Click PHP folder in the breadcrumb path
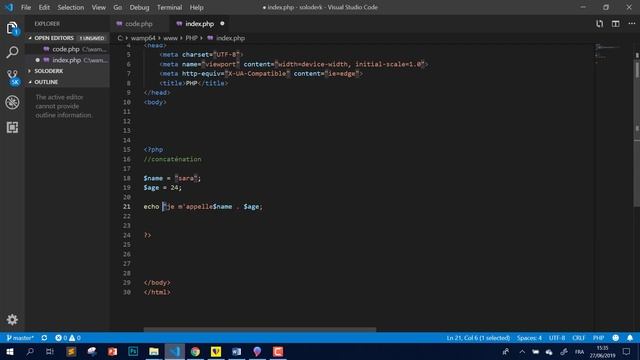 click(x=191, y=38)
